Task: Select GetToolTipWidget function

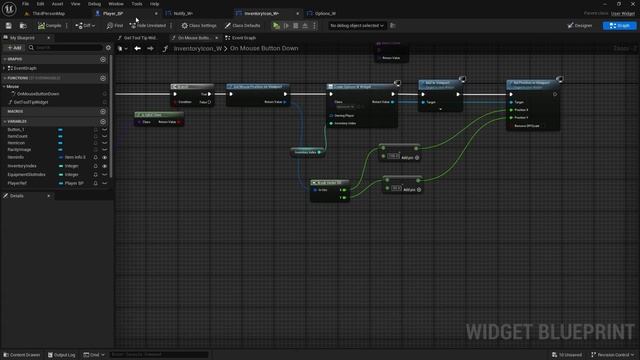Action: point(31,102)
